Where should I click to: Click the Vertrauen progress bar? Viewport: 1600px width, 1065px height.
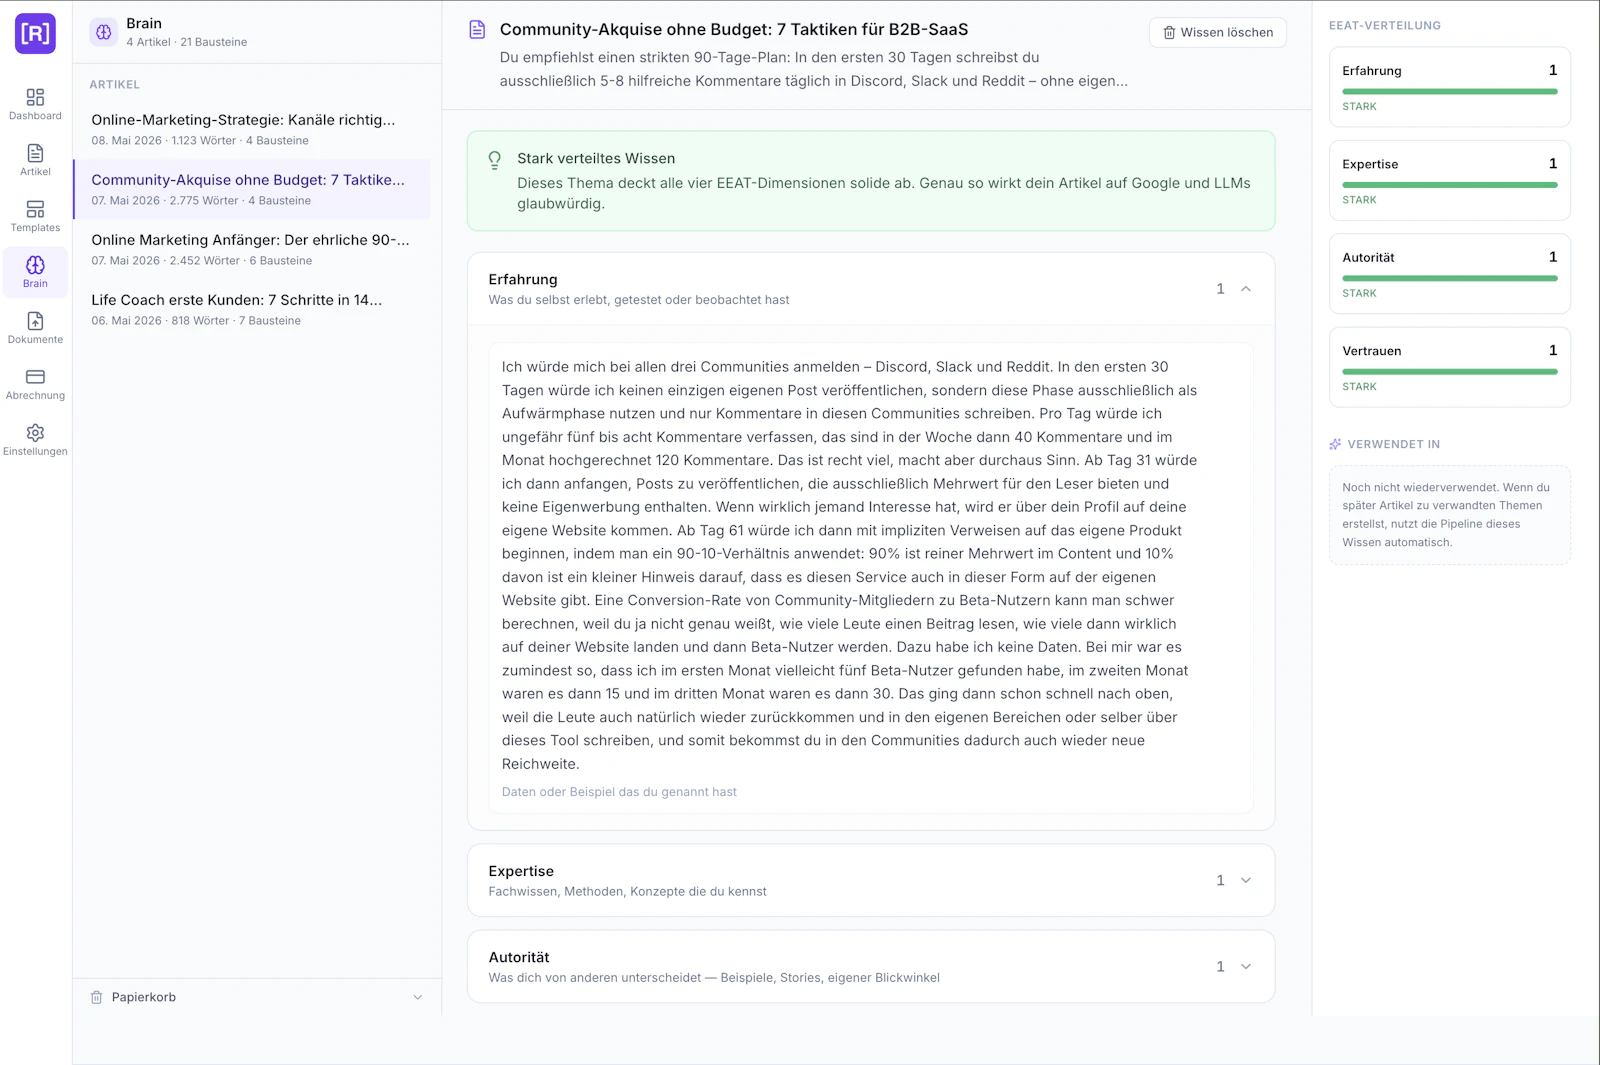pyautogui.click(x=1450, y=372)
